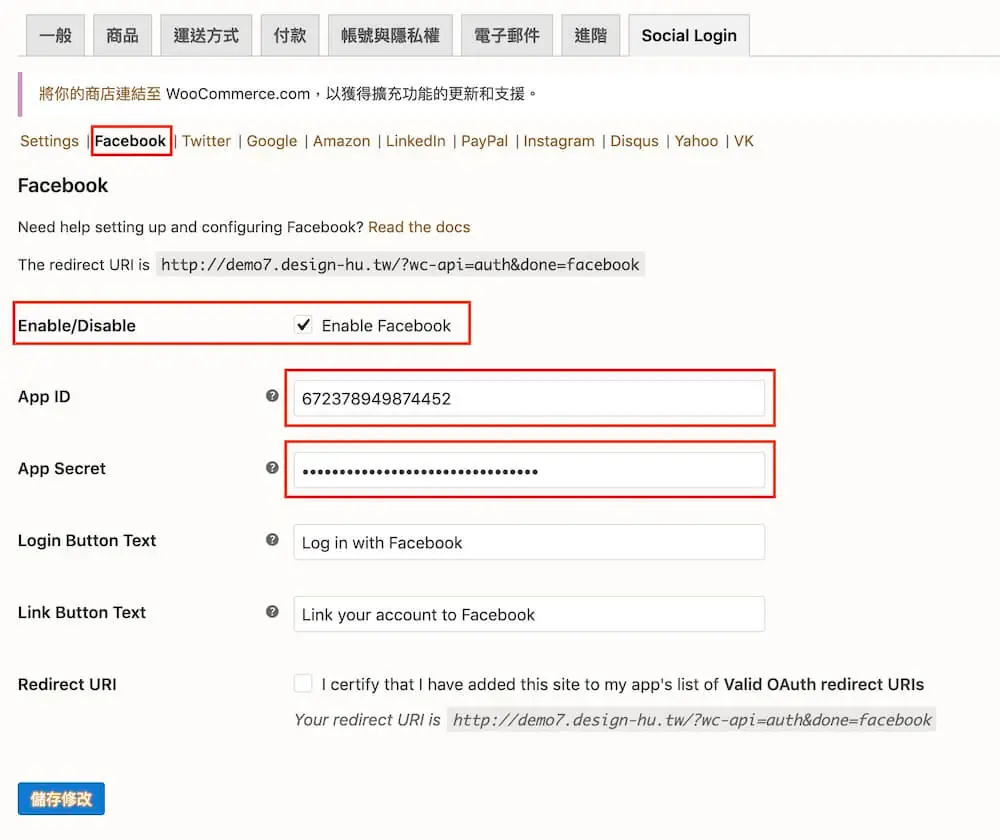1000x840 pixels.
Task: Focus the App Secret password field
Action: pos(529,471)
